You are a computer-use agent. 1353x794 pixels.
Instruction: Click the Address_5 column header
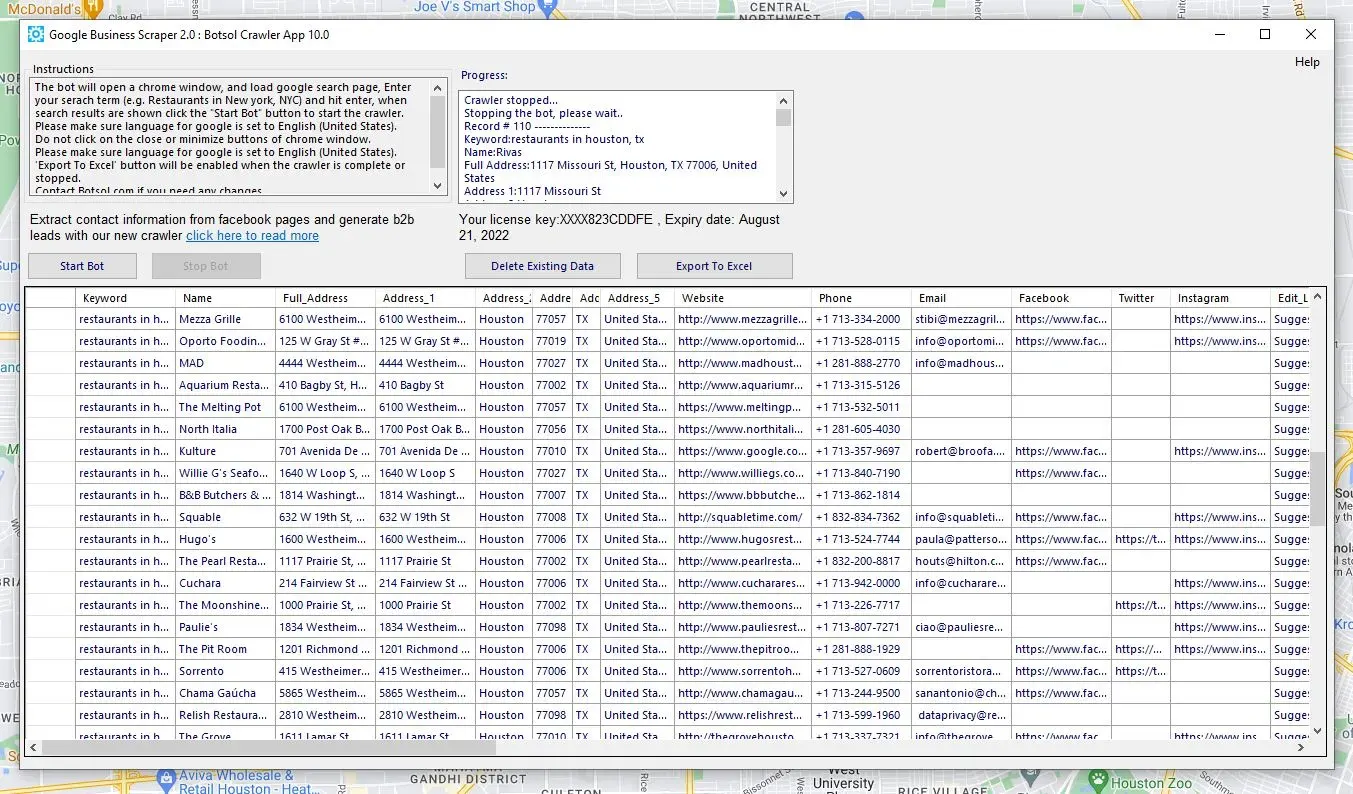(x=637, y=298)
